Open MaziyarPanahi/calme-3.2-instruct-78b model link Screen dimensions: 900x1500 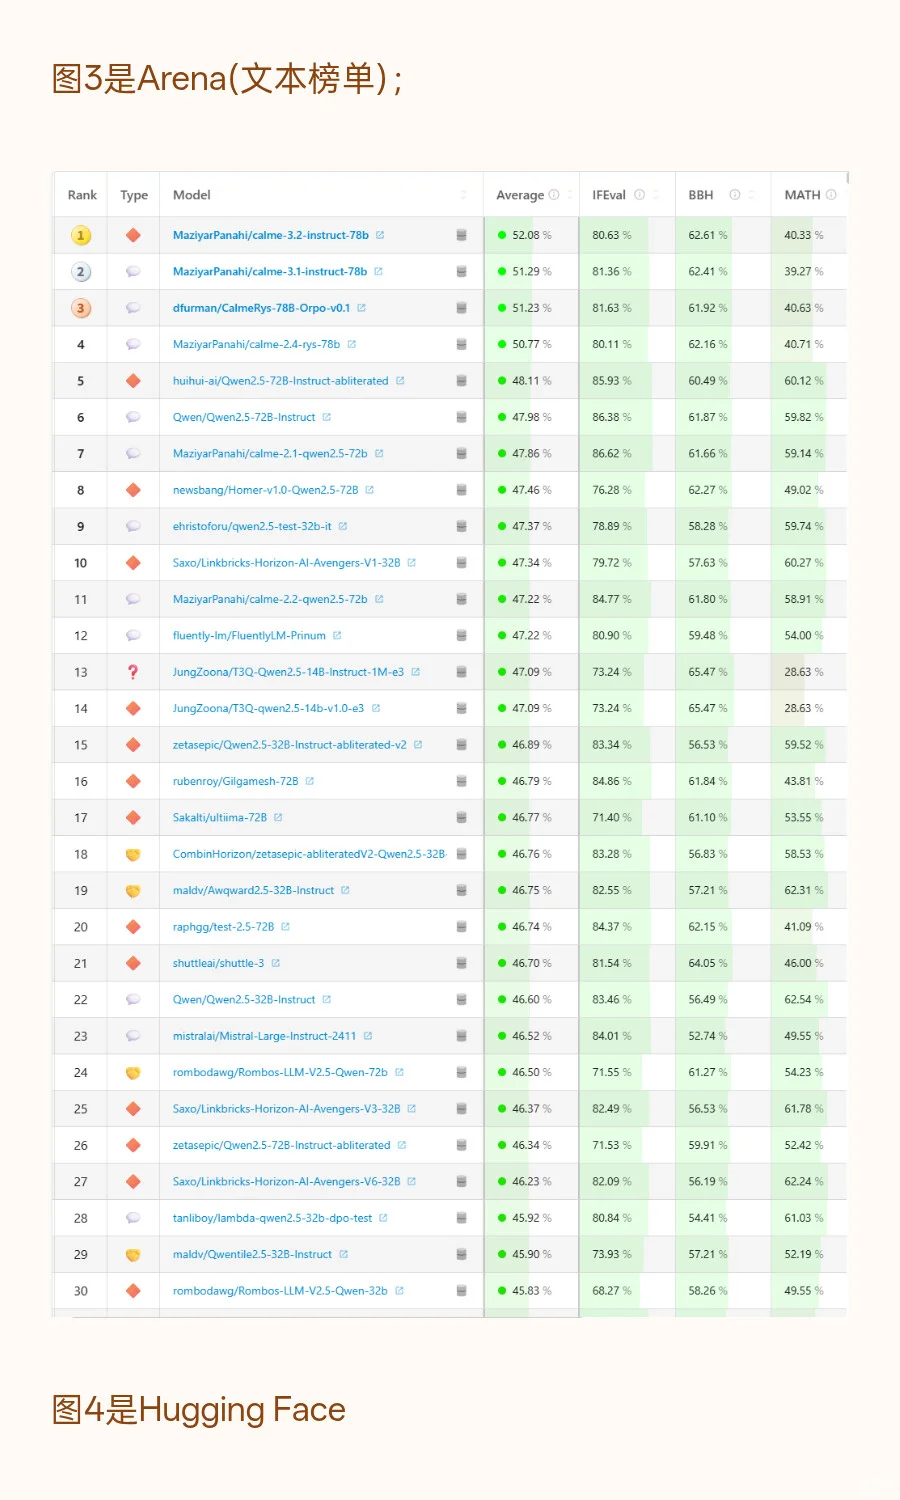click(271, 235)
